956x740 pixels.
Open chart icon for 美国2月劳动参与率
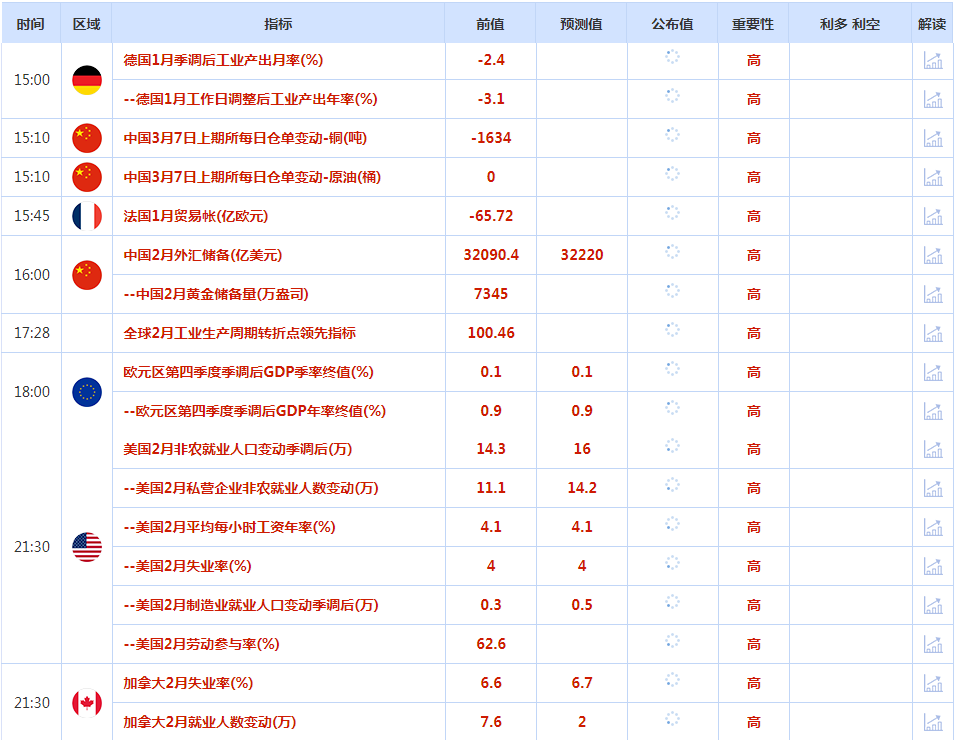[x=933, y=644]
